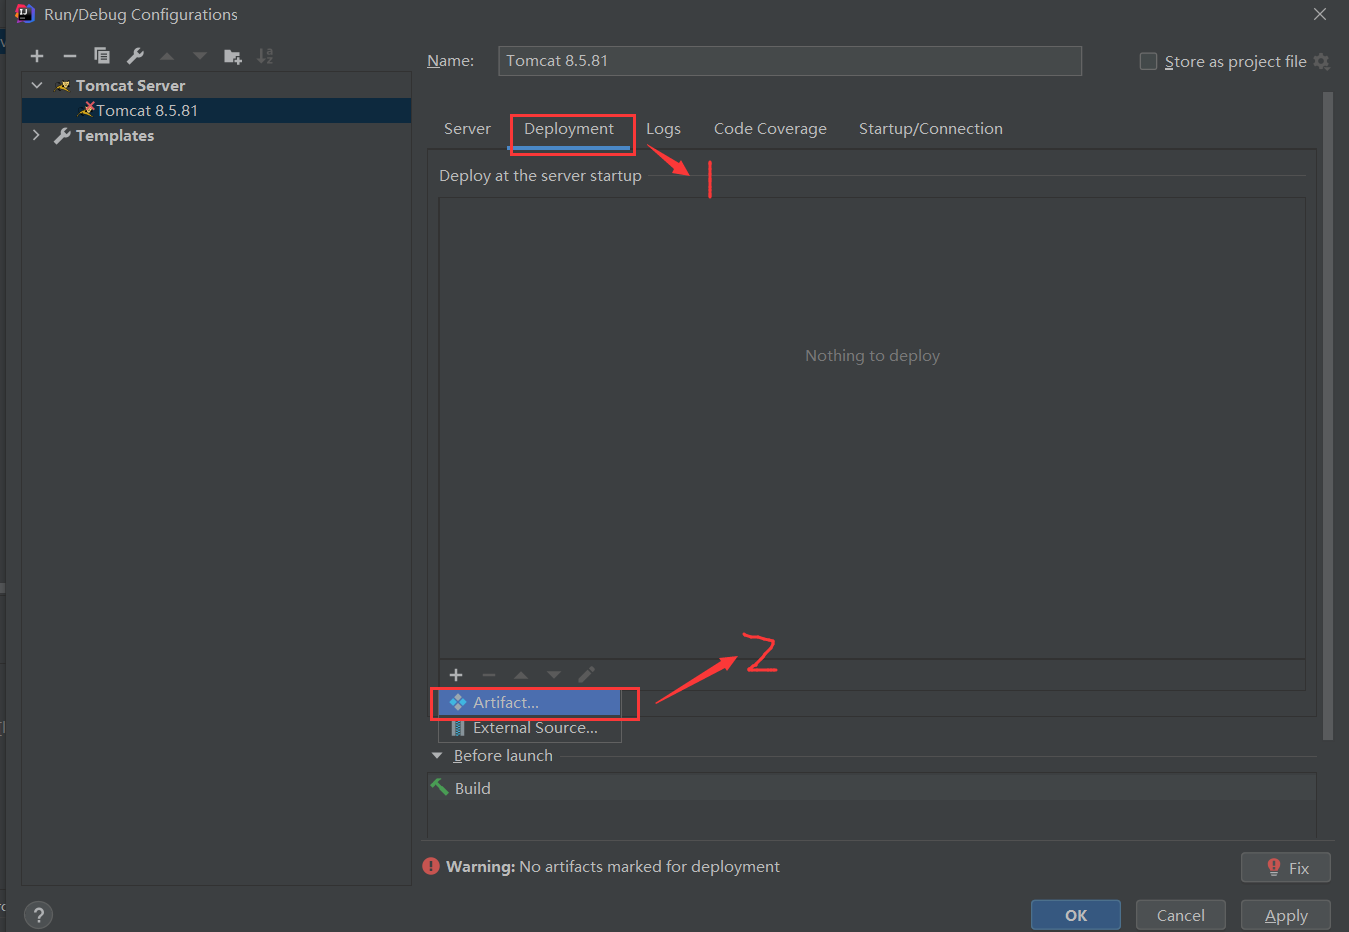Click the Fix button
Screen dimensions: 1349x932
tap(1286, 867)
